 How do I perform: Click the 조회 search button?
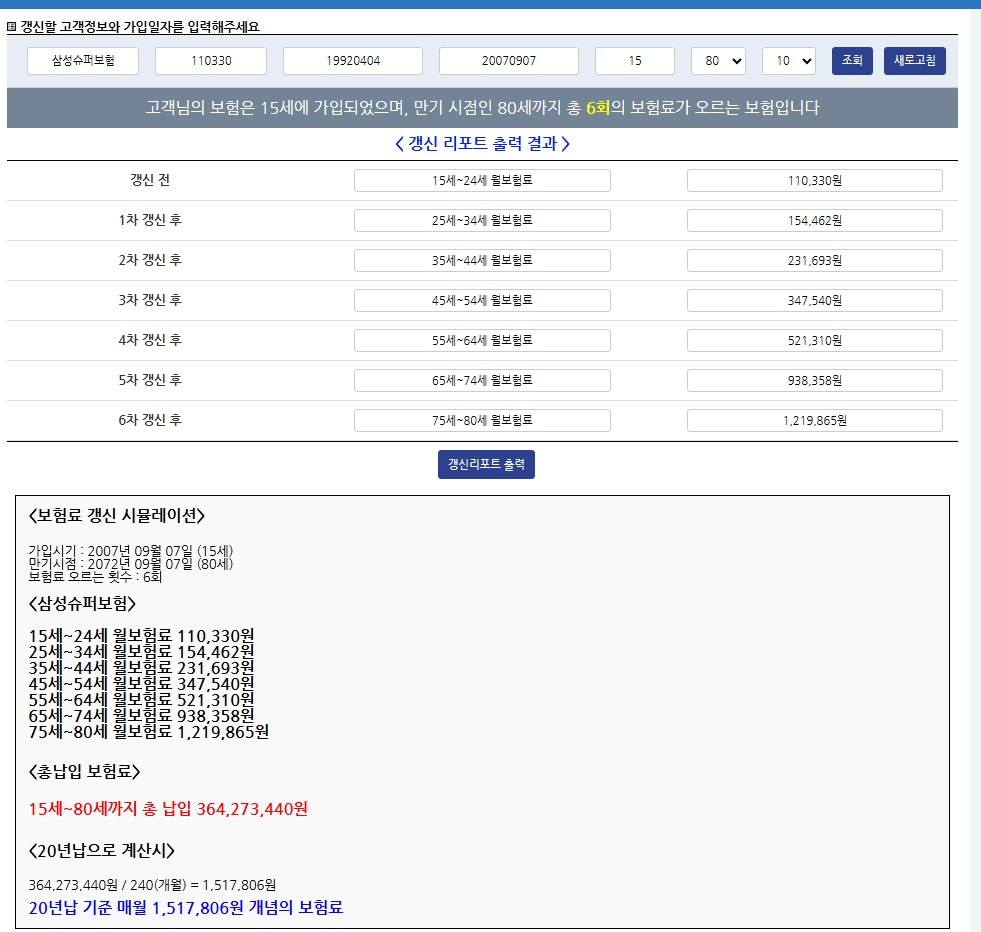coord(852,61)
